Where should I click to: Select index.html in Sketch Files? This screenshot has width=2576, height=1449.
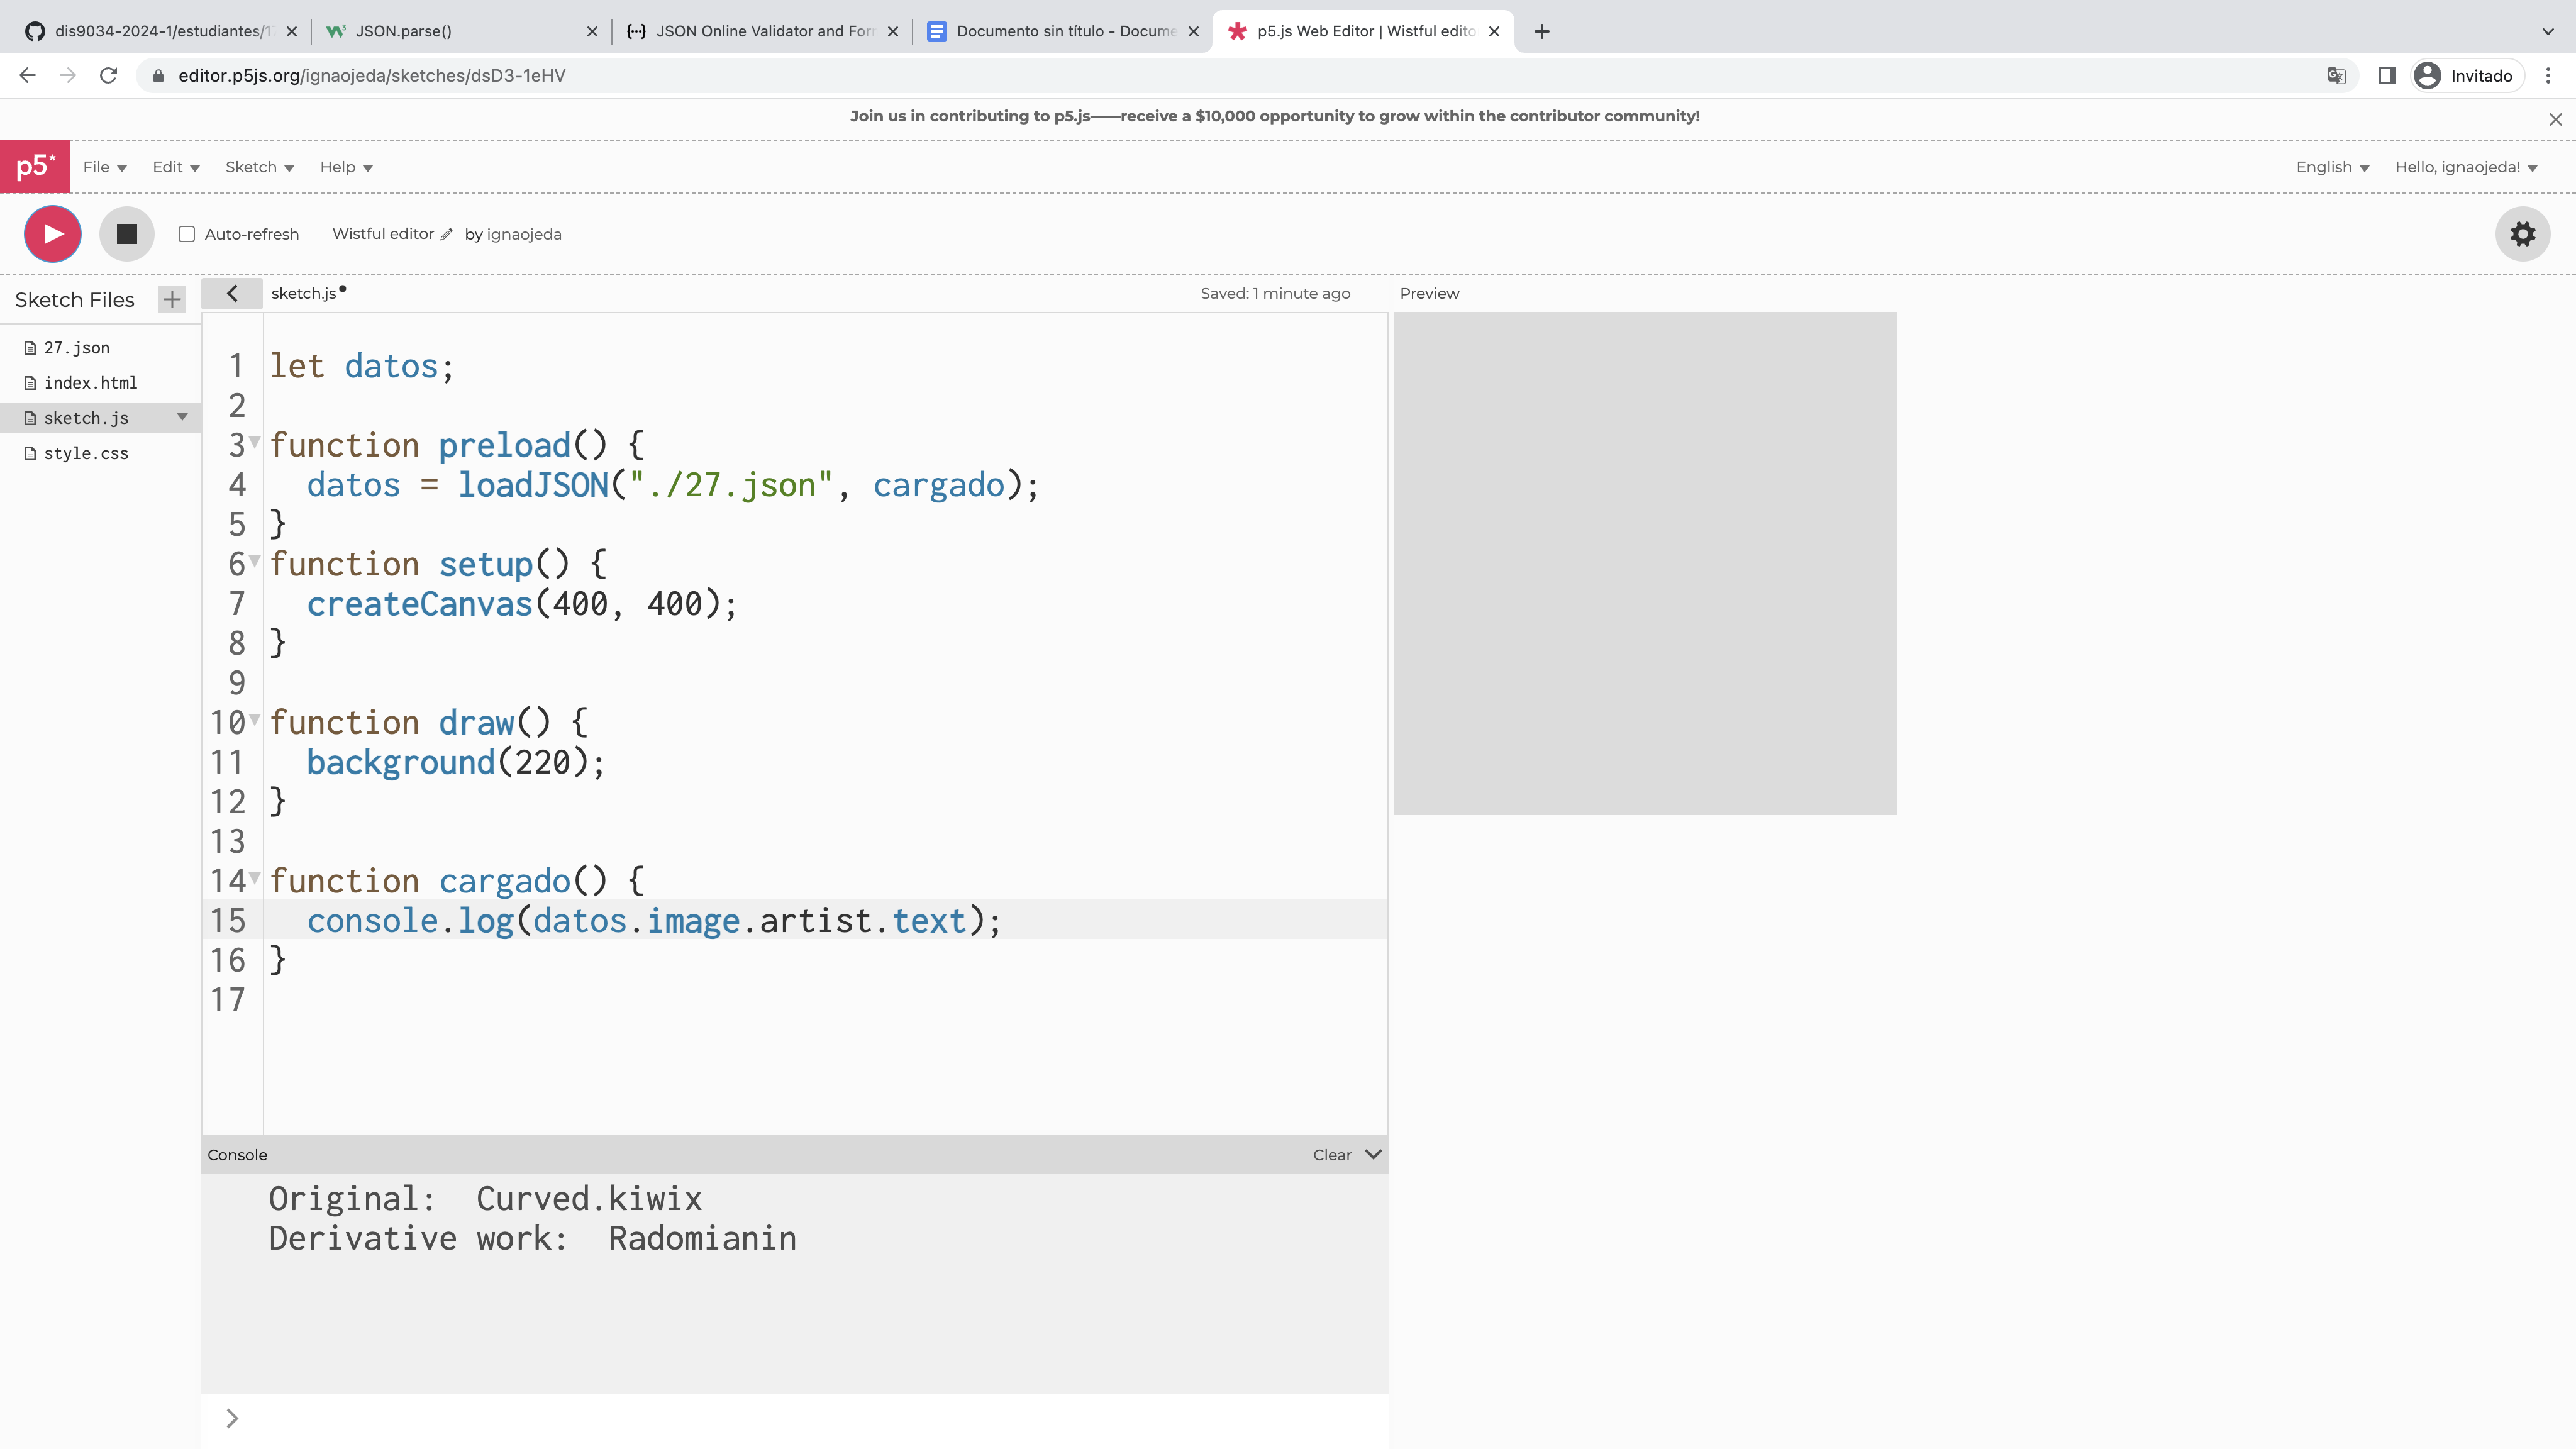click(x=91, y=383)
